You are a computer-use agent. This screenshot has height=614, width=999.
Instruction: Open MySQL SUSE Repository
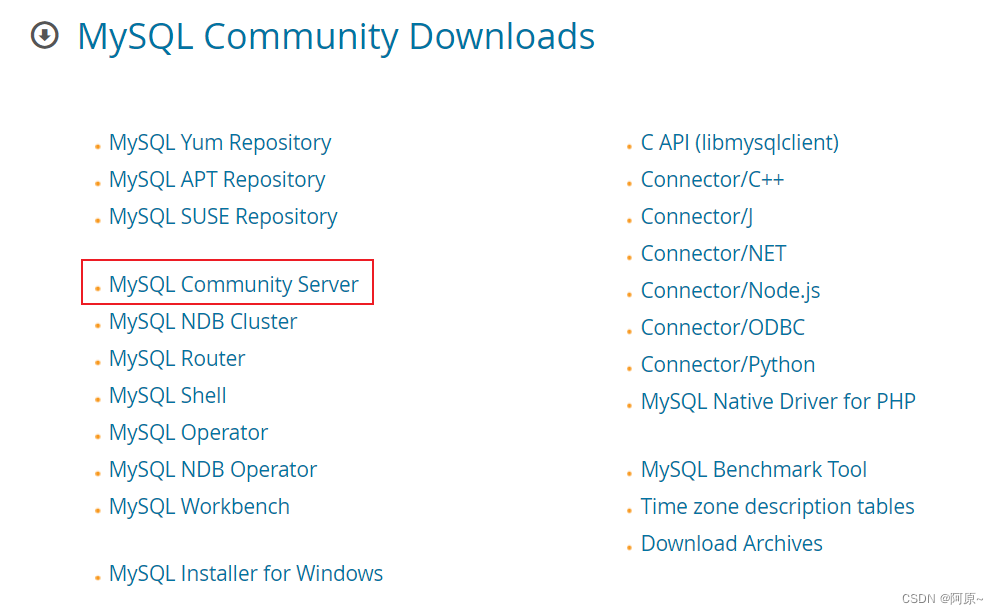223,216
